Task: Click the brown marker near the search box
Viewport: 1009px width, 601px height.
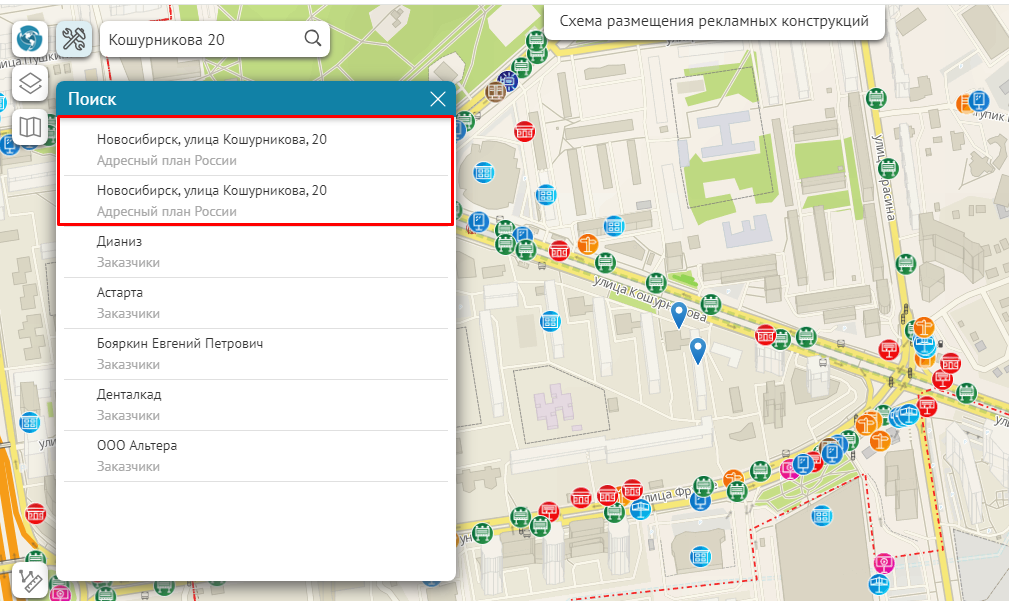Action: click(x=495, y=90)
